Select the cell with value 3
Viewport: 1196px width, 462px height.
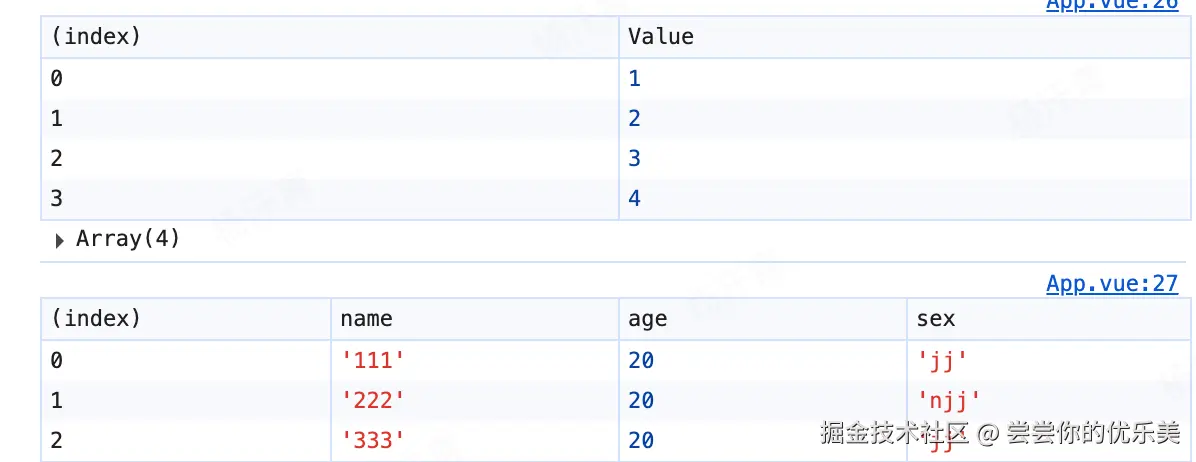[x=634, y=158]
